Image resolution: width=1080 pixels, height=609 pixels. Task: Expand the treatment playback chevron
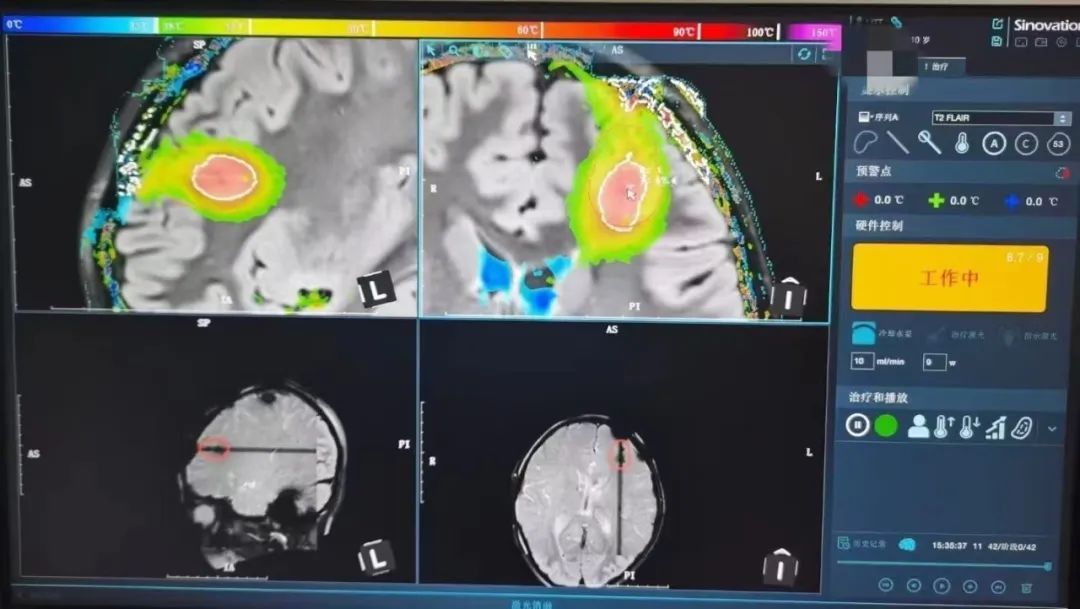click(x=1051, y=428)
